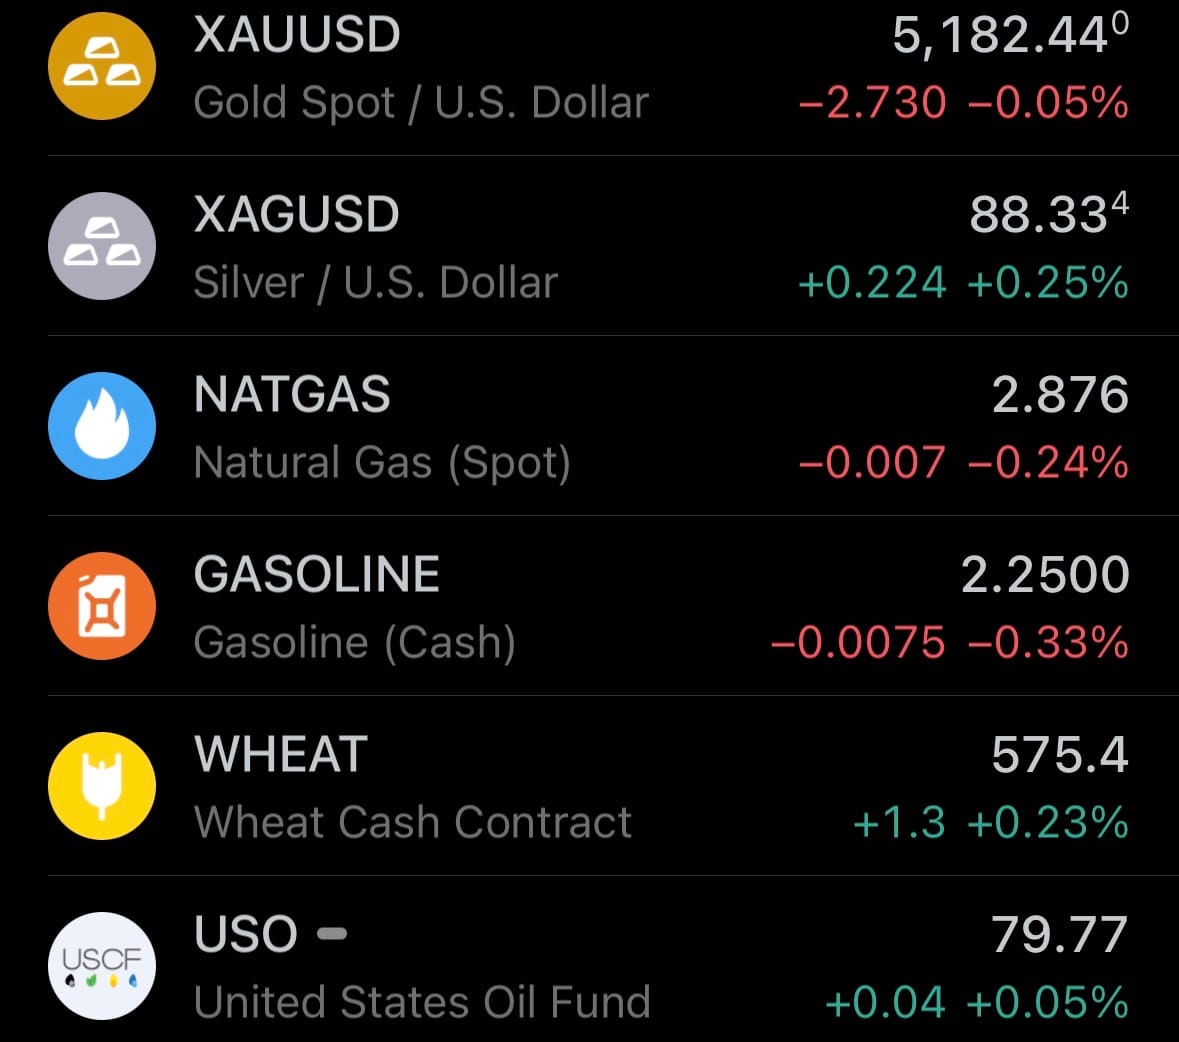Tap the USO price 79.77

[1060, 936]
